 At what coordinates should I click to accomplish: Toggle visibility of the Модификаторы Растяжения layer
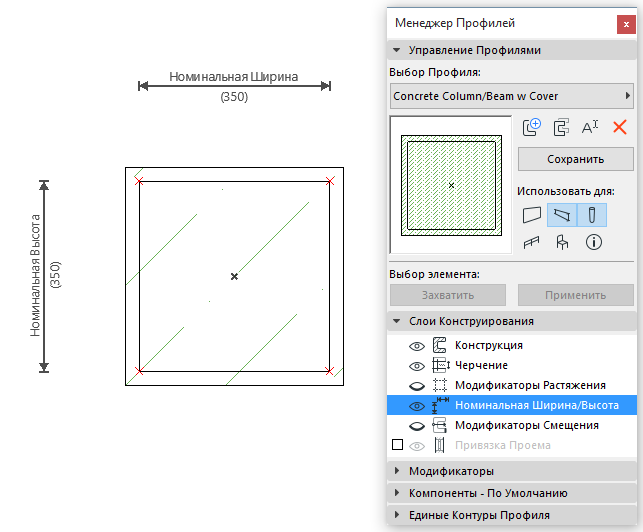(417, 386)
